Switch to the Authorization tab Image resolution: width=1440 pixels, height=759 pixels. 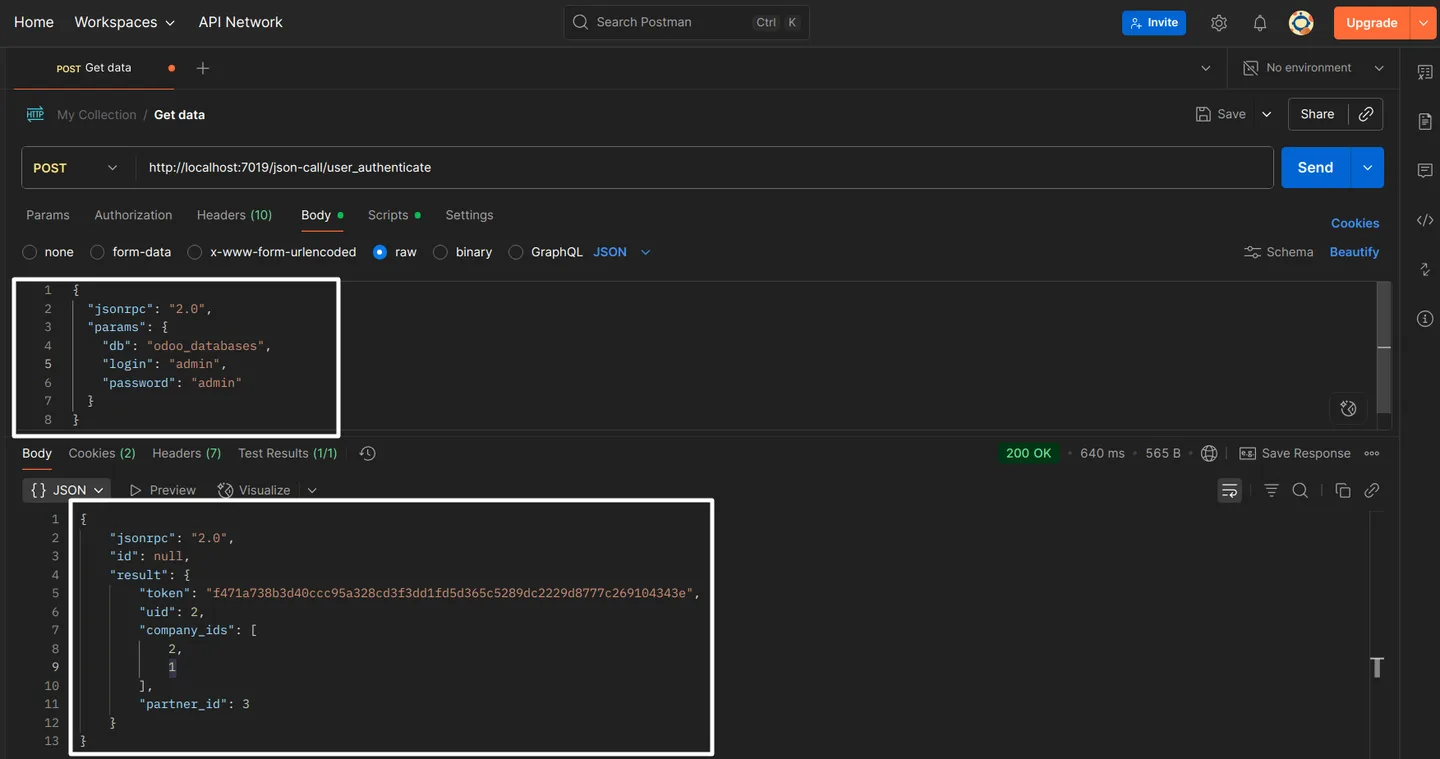coord(133,215)
